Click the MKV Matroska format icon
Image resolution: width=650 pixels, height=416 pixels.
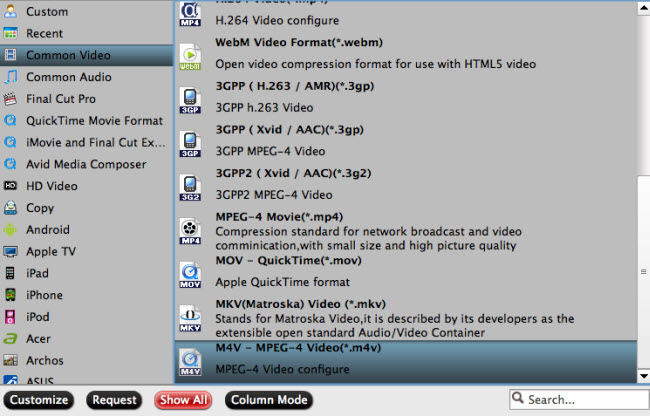[190, 319]
